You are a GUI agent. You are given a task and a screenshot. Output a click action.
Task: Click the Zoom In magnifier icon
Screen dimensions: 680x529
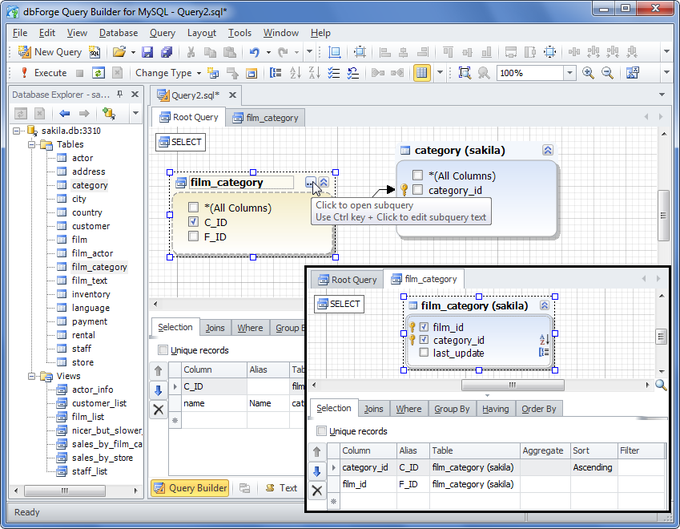588,73
